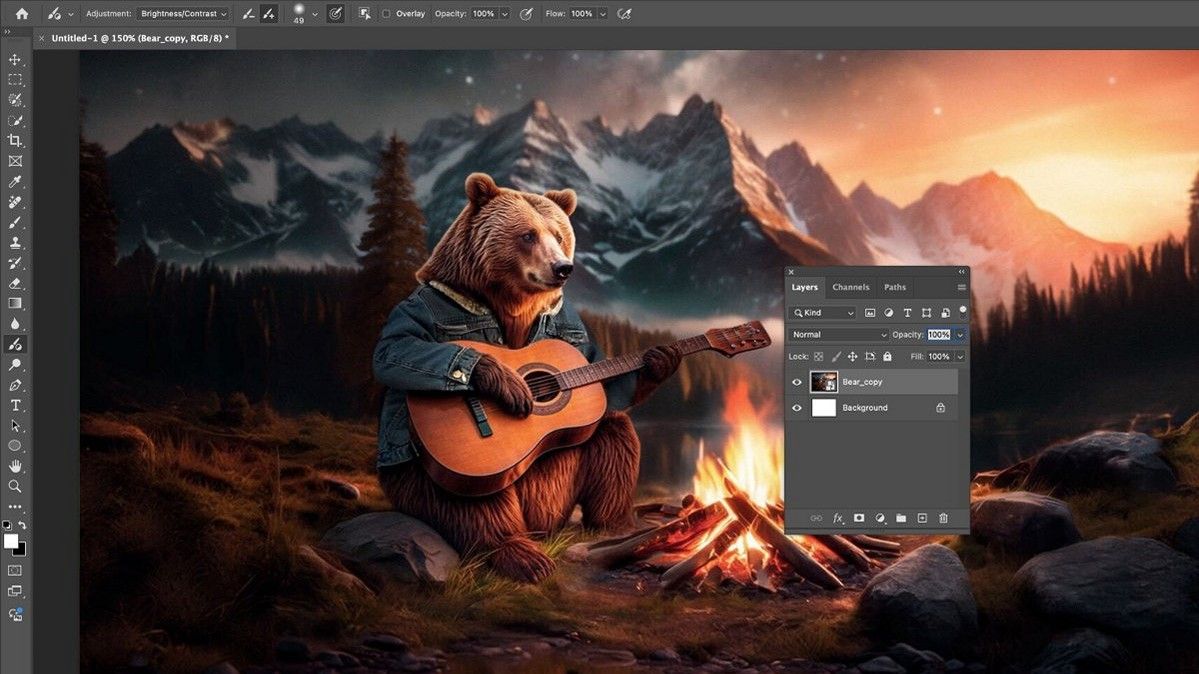
Task: Select the Bear_copy layer thumbnail
Action: click(x=824, y=382)
